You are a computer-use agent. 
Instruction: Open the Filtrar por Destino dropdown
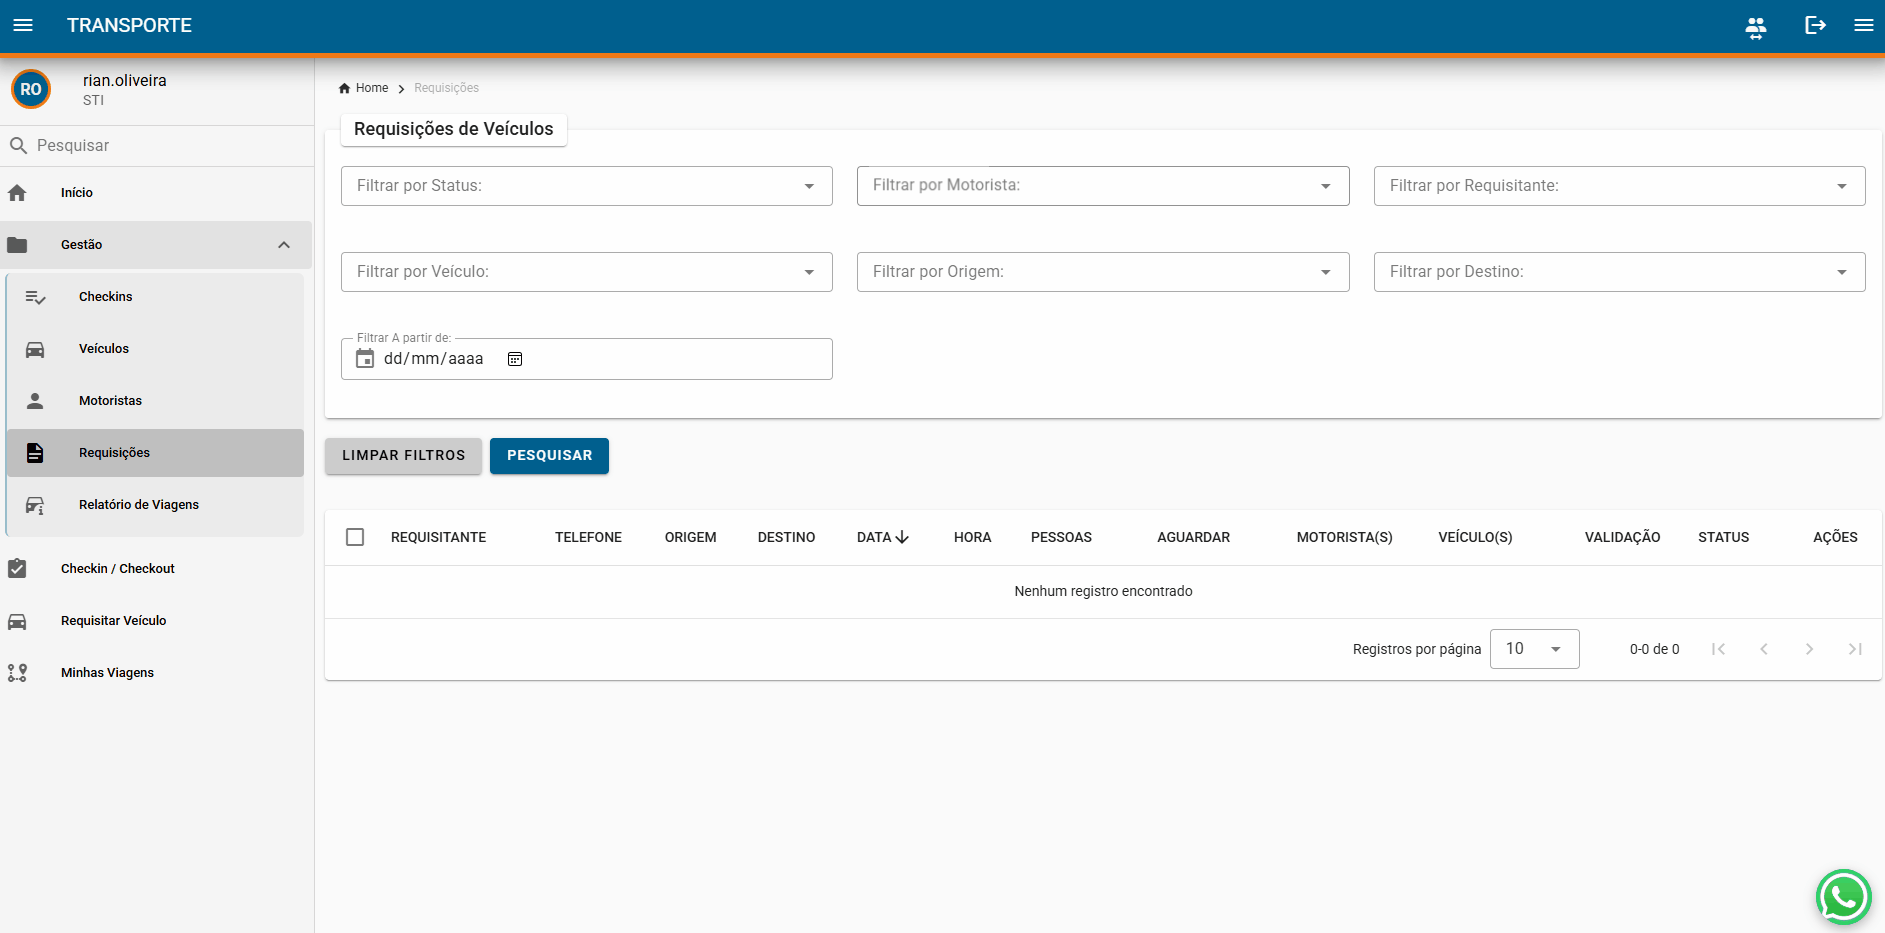pos(1620,272)
